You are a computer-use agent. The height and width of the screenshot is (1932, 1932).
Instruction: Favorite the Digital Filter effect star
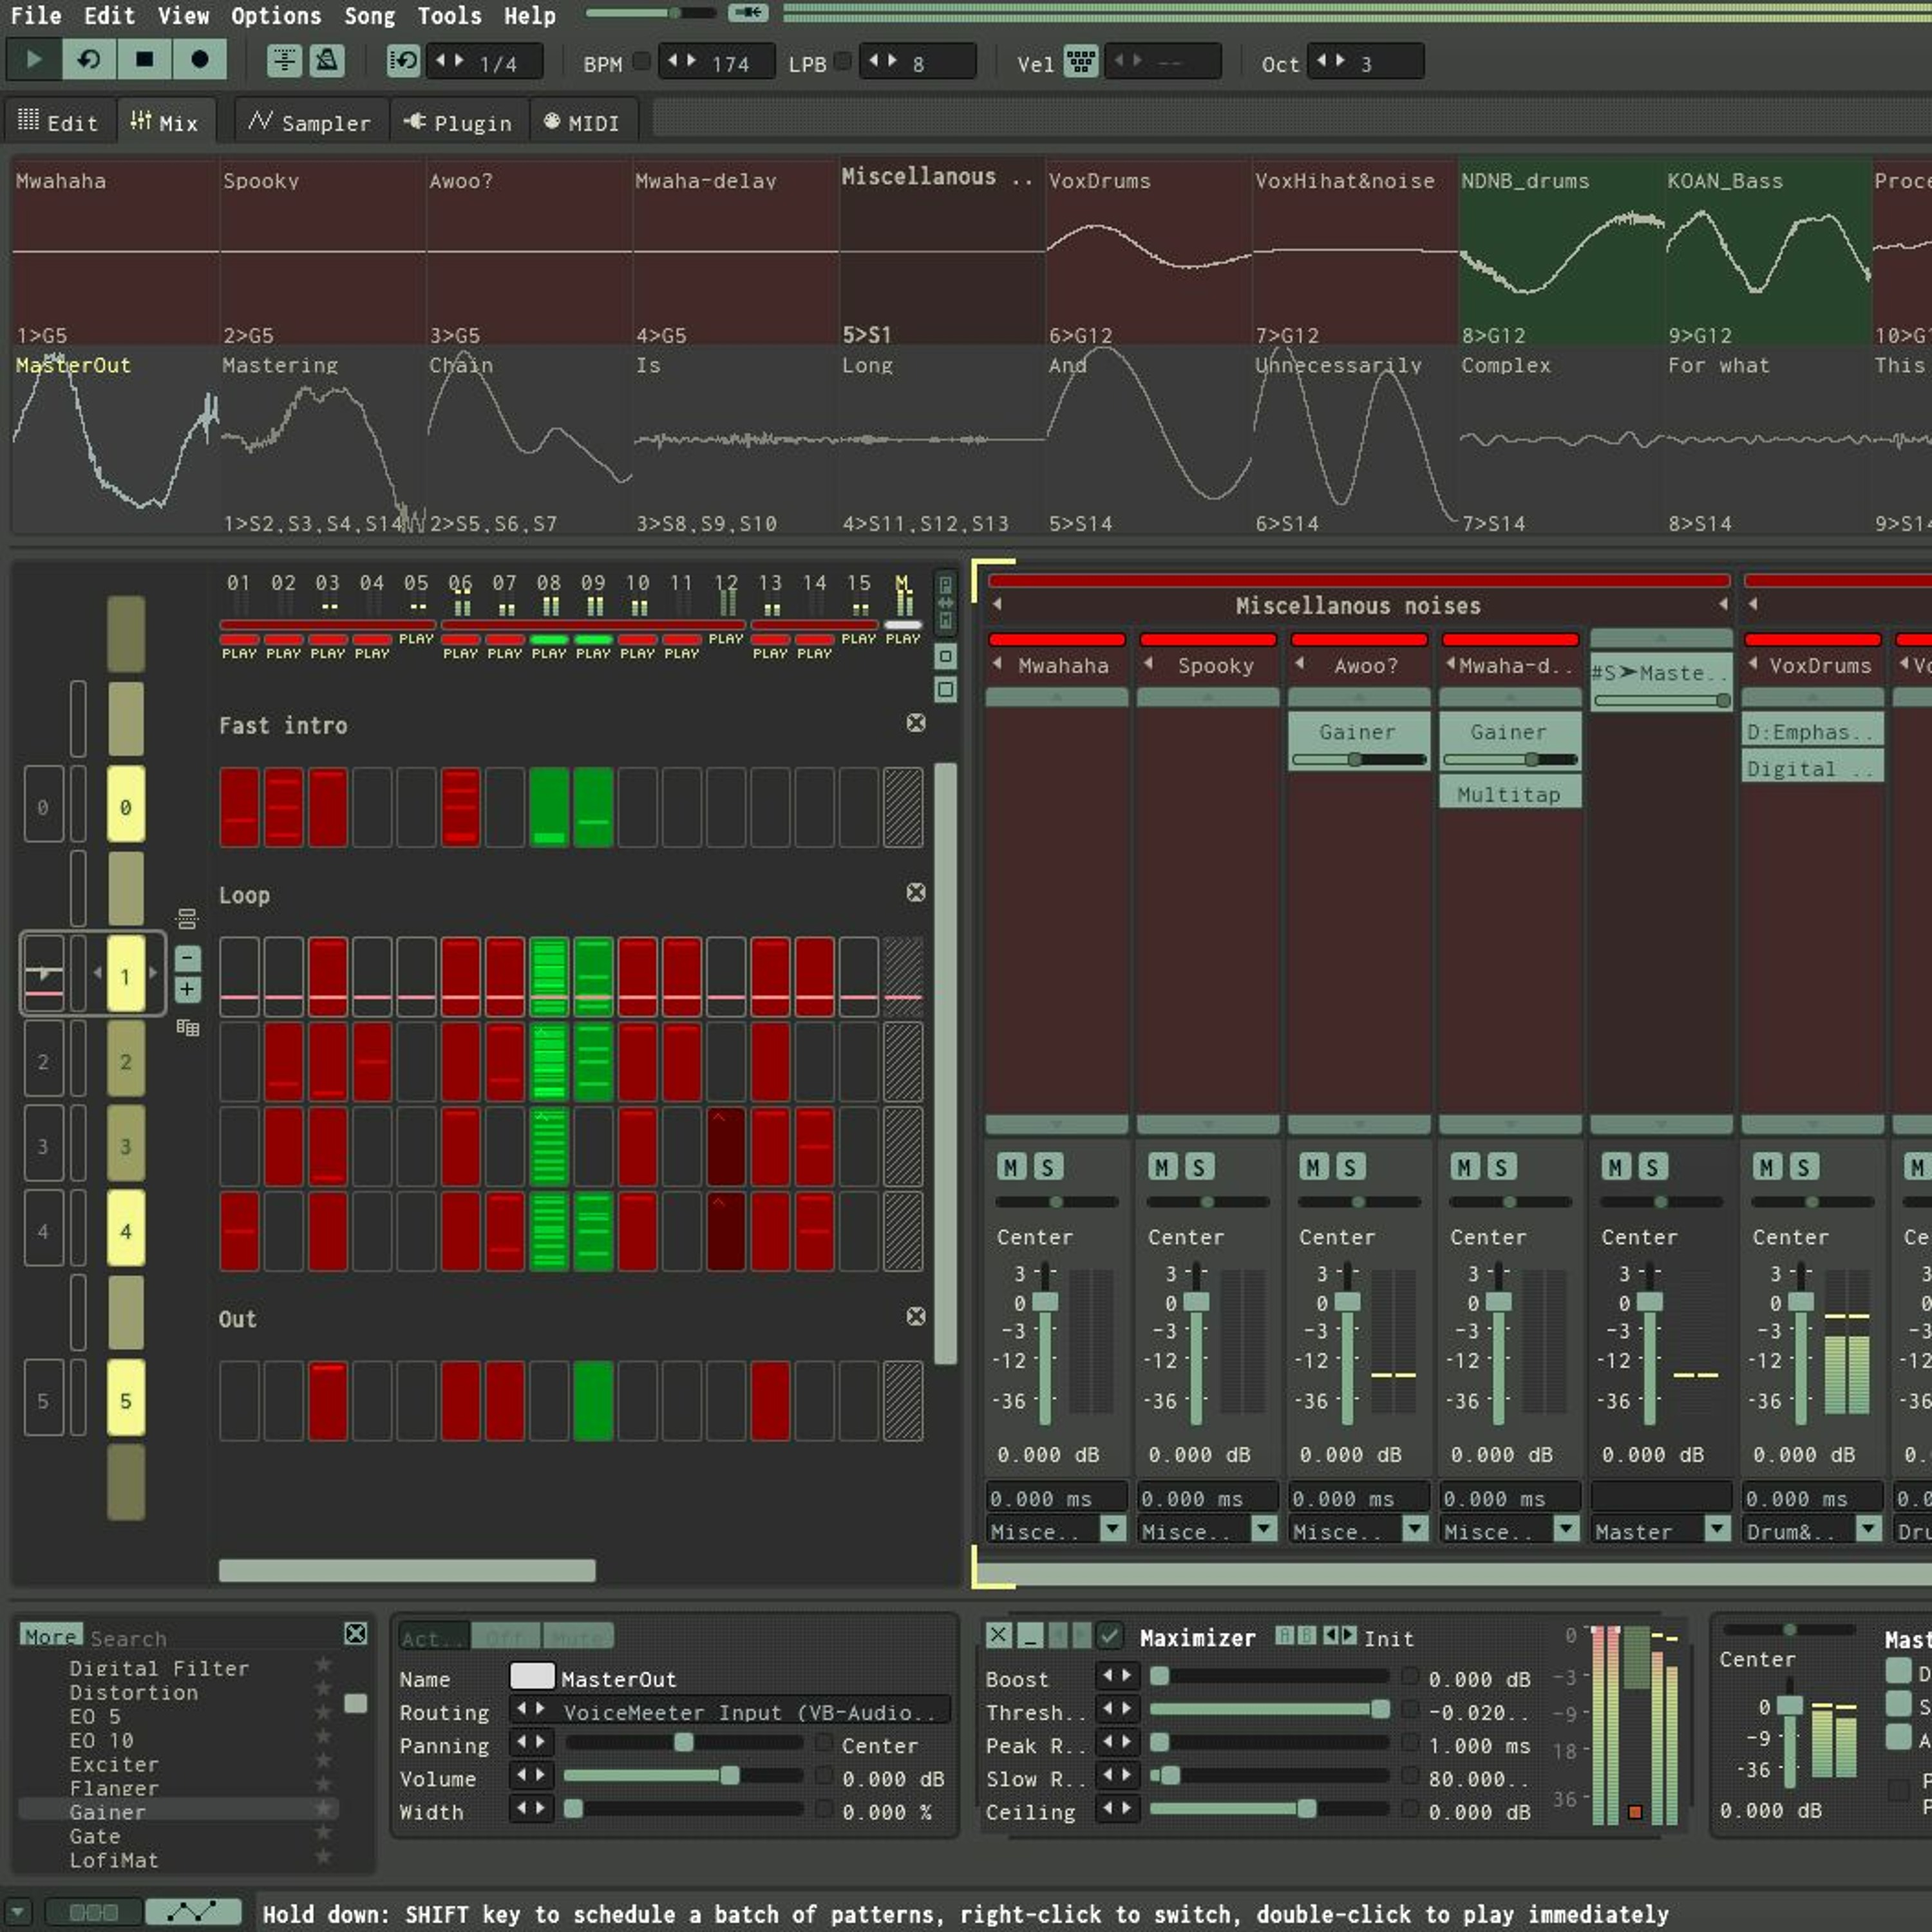coord(323,1665)
